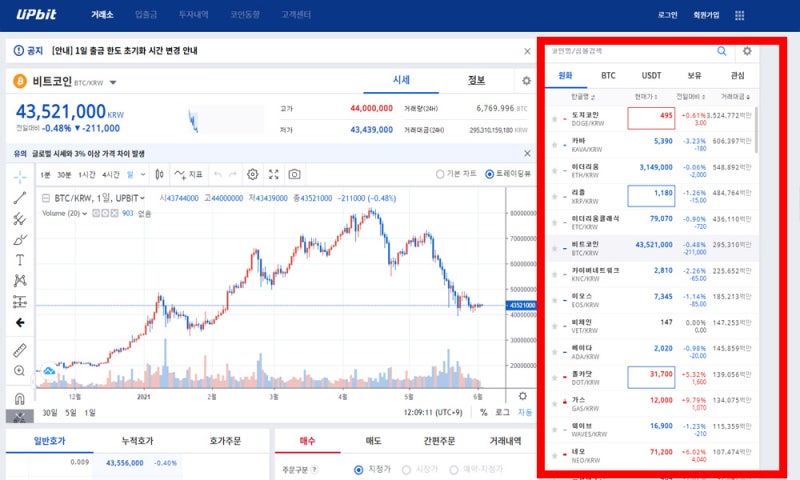Open settings gear beside the 정보 tab

(526, 81)
